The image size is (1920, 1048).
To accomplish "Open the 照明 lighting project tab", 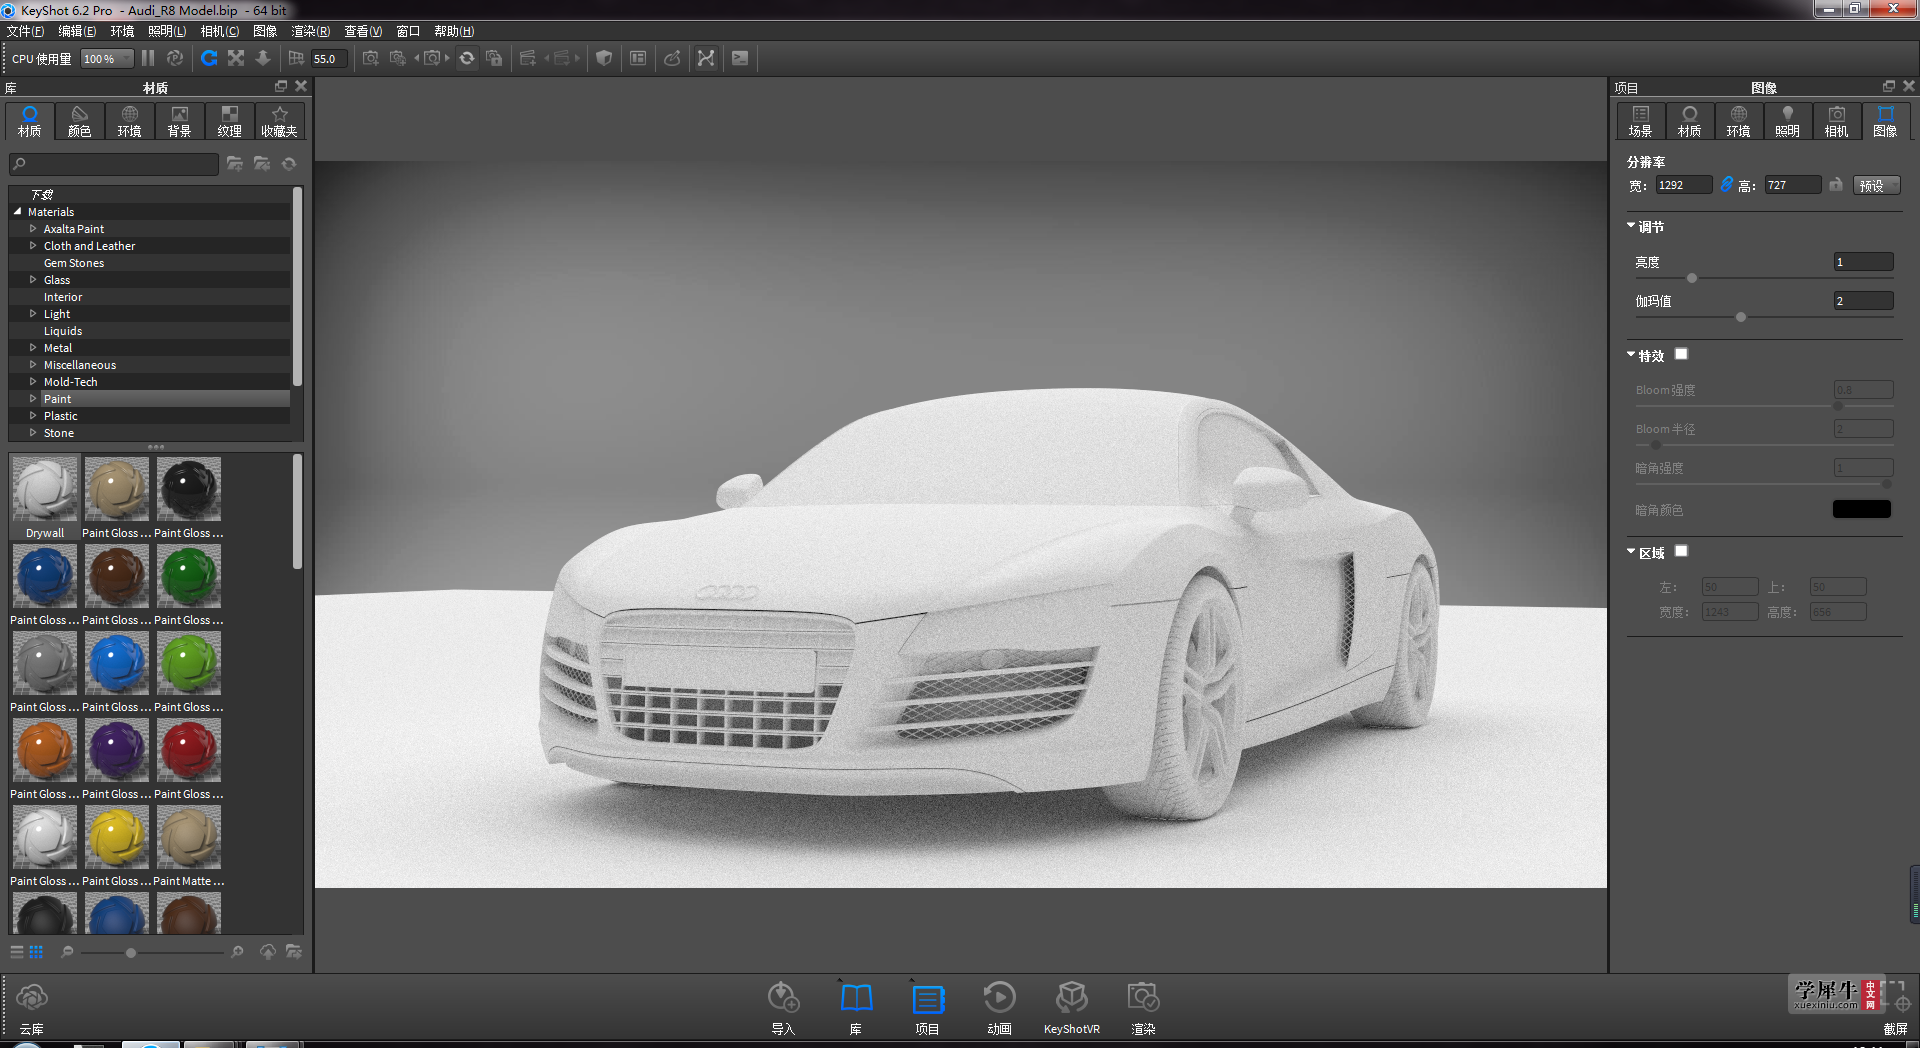I will click(x=1788, y=121).
